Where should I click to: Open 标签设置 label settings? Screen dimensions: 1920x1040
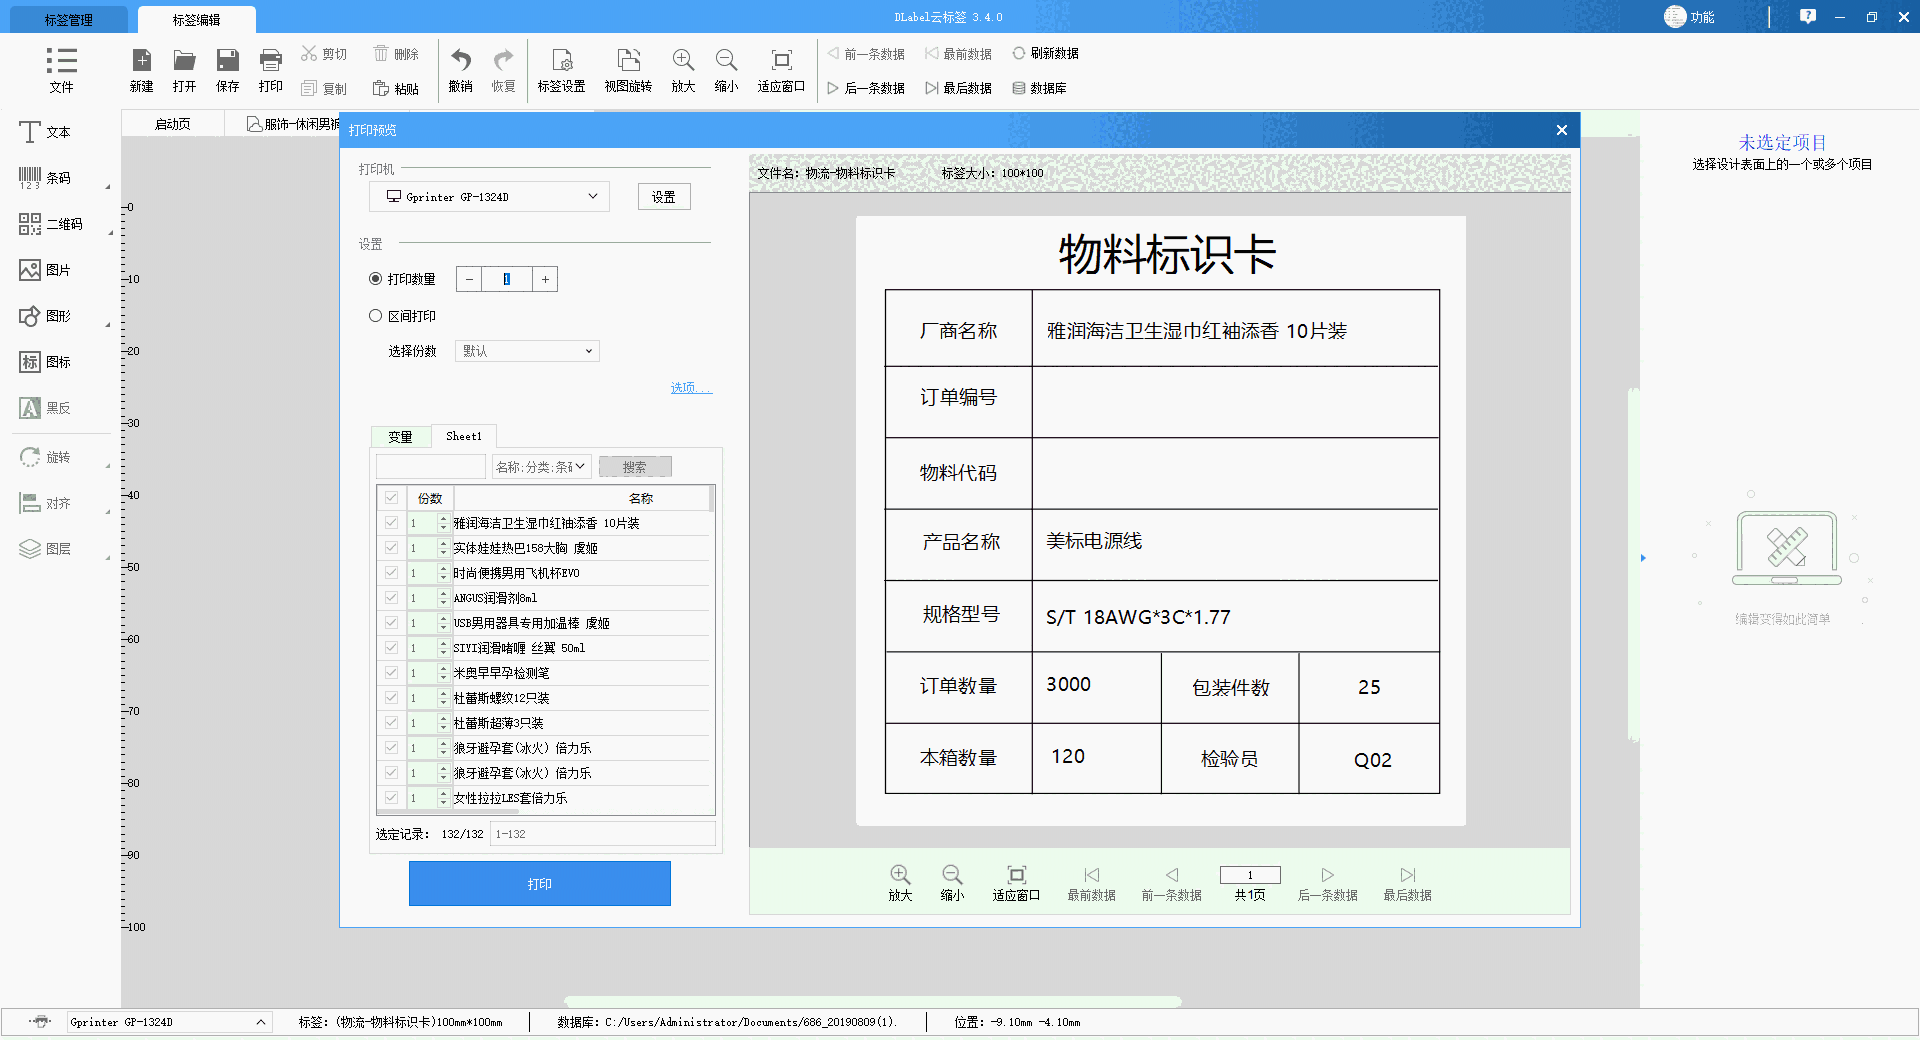[x=562, y=69]
